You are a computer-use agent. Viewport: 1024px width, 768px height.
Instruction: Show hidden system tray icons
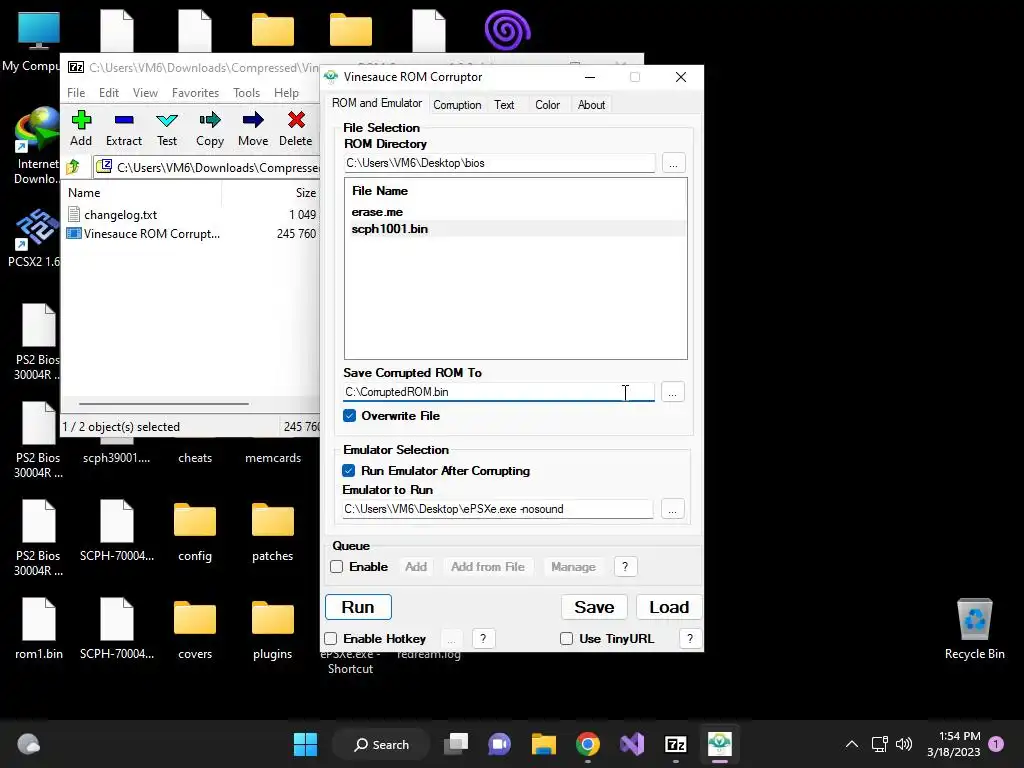click(852, 744)
